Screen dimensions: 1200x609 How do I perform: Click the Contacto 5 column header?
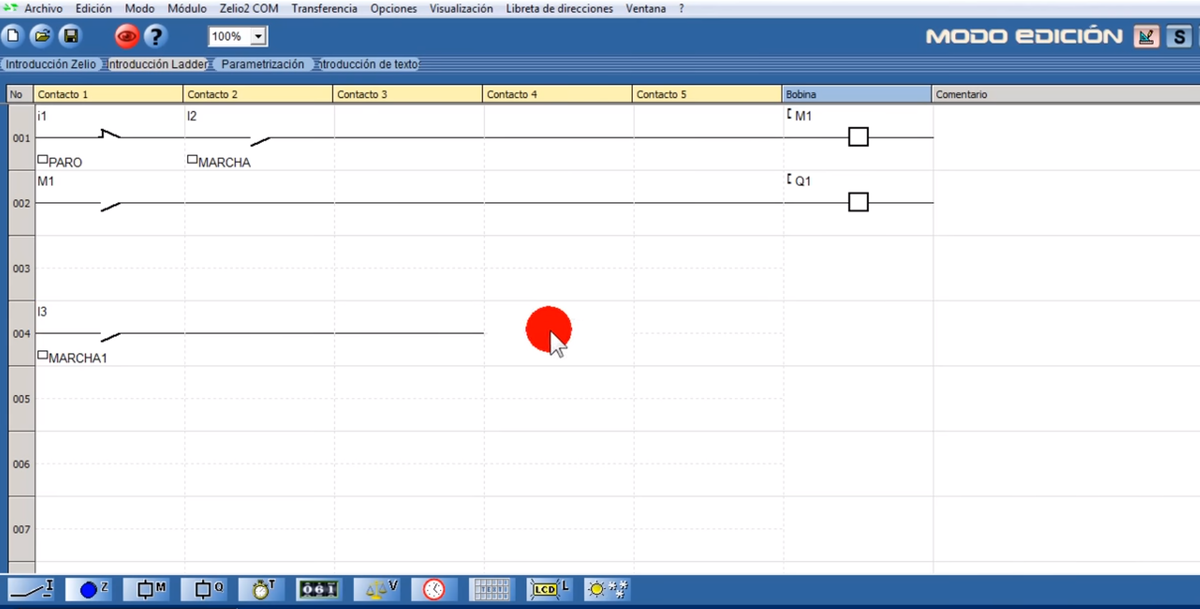(708, 94)
